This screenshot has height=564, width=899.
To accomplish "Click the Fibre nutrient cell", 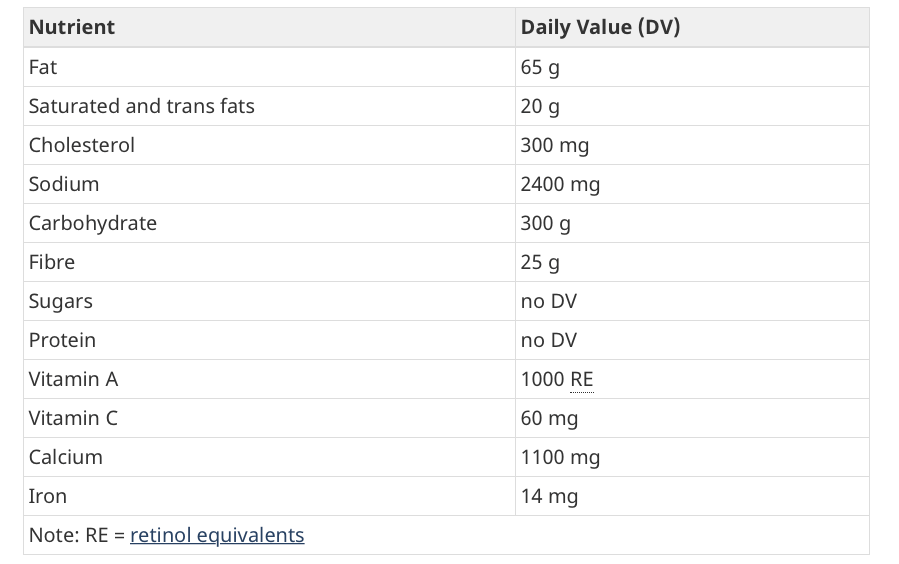I will pyautogui.click(x=52, y=262).
